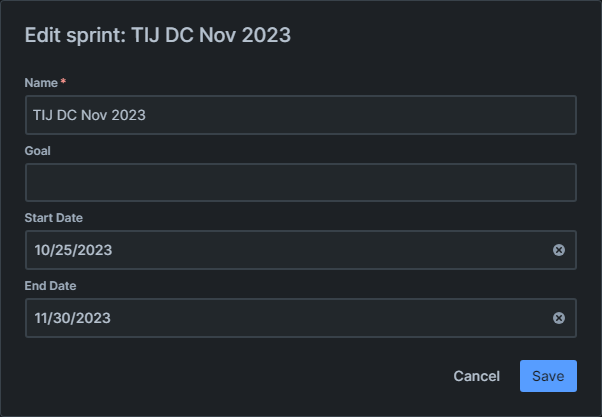The width and height of the screenshot is (602, 417).
Task: Select the year '2023' in the Start Date value
Action: (x=95, y=250)
